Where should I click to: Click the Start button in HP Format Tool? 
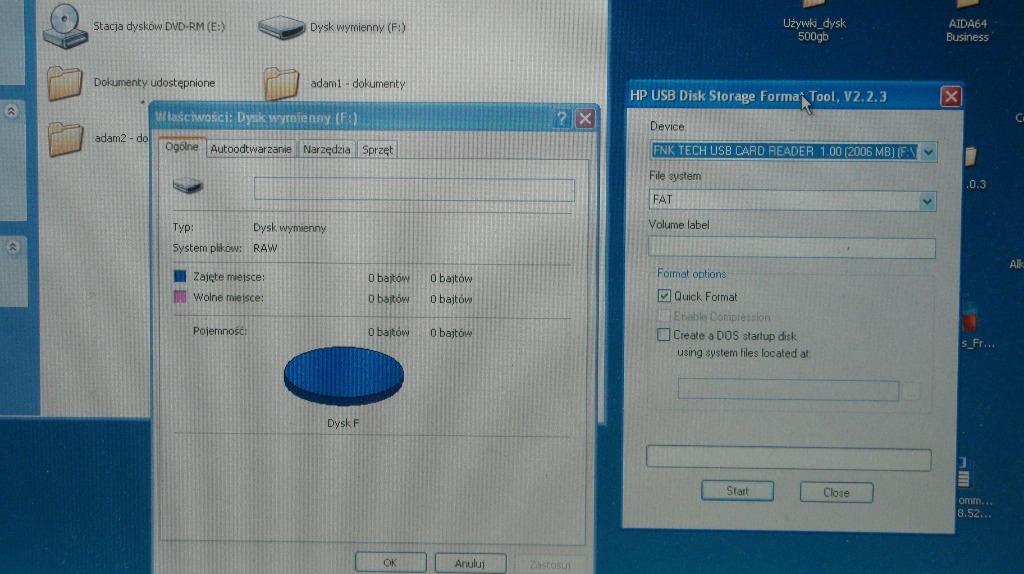737,491
